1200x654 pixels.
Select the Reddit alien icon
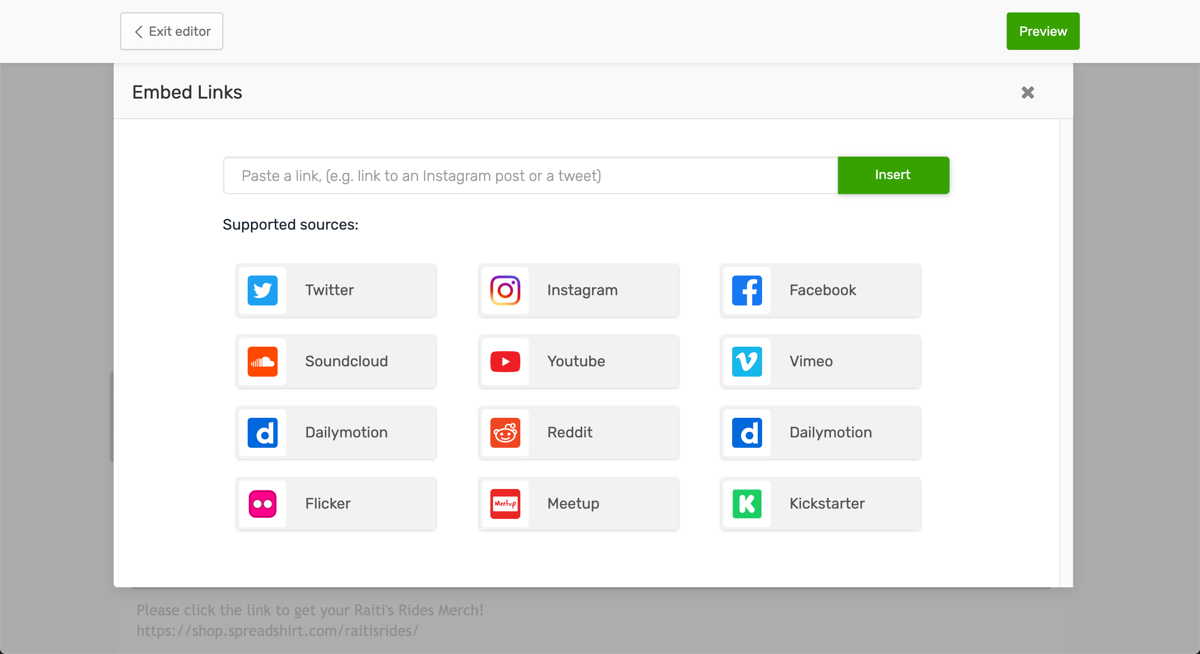point(505,432)
